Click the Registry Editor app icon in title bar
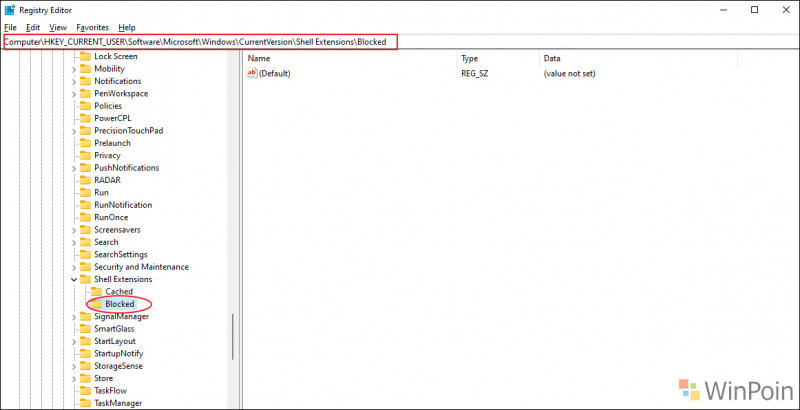Screen dimensions: 800x410 [x=10, y=9]
